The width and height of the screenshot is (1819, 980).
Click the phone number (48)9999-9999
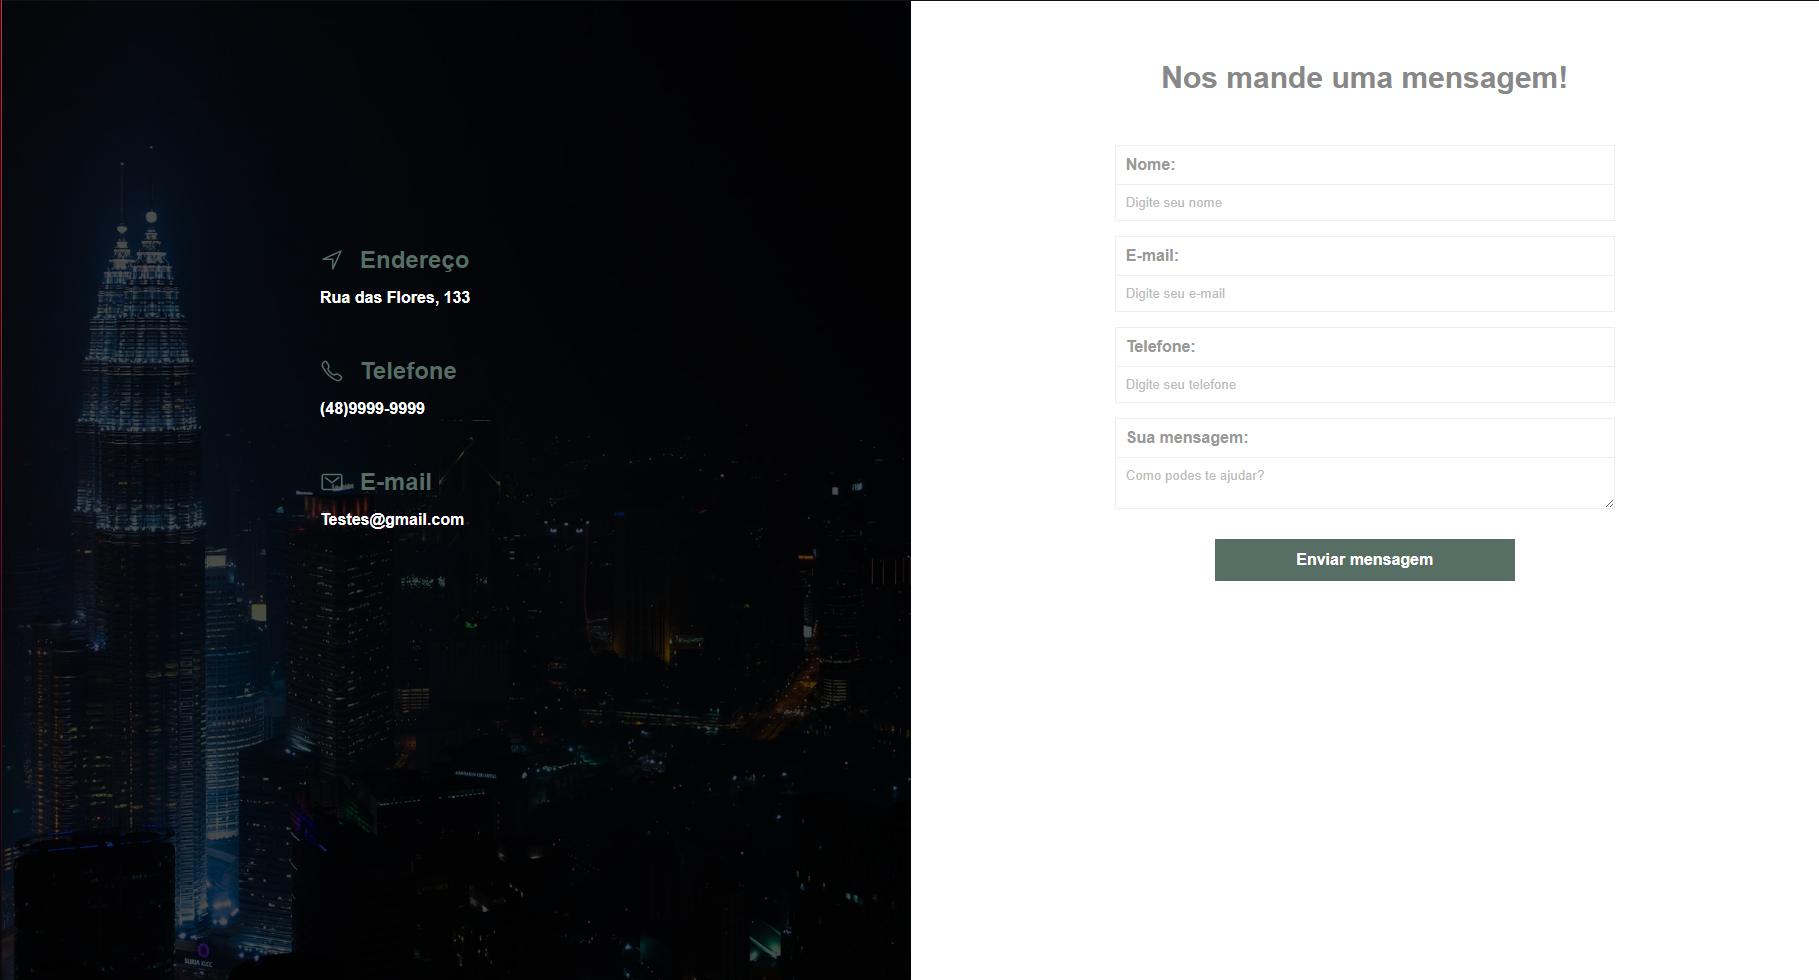372,408
